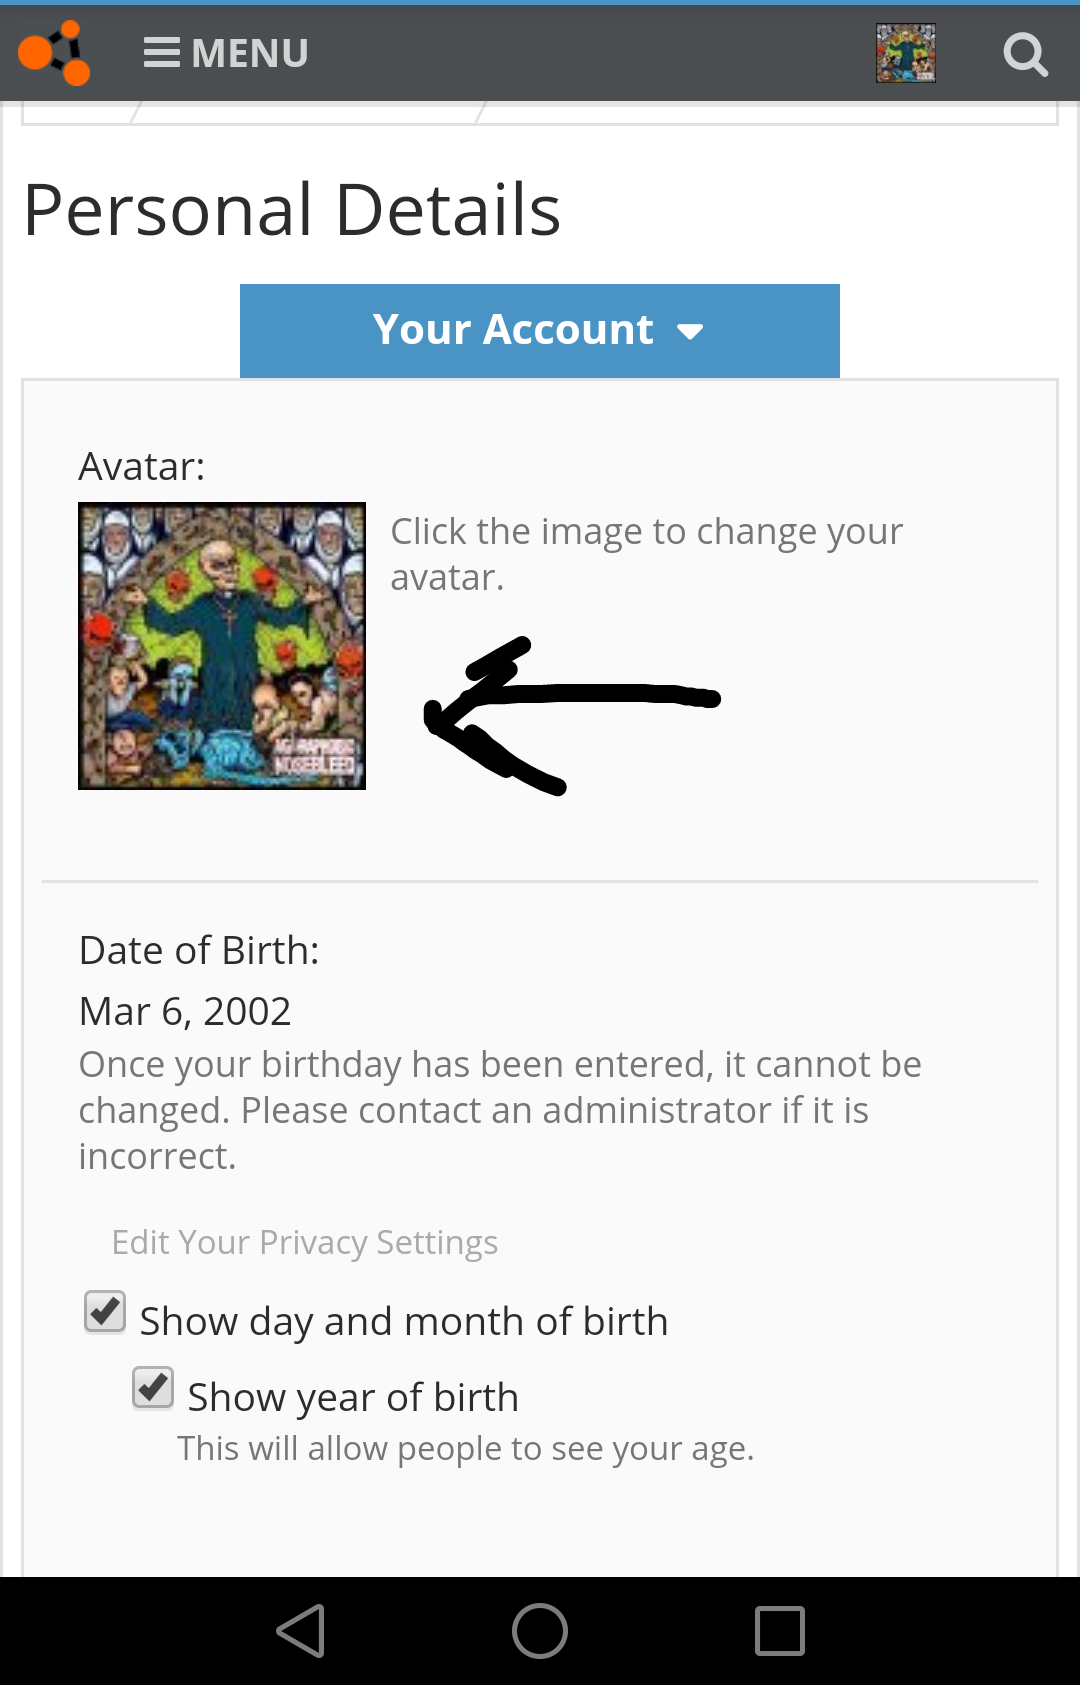Click the avatar image to change it
Image resolution: width=1080 pixels, height=1685 pixels.
tap(222, 646)
